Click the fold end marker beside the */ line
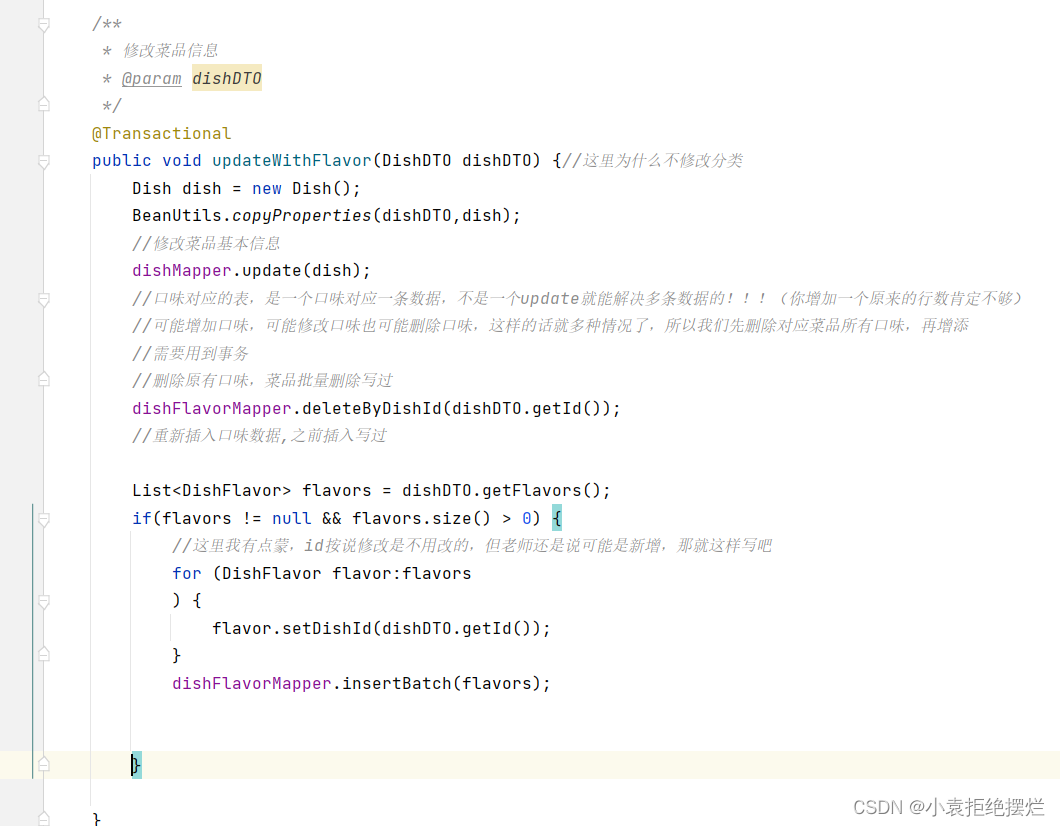Viewport: 1060px width, 826px height. tap(44, 105)
